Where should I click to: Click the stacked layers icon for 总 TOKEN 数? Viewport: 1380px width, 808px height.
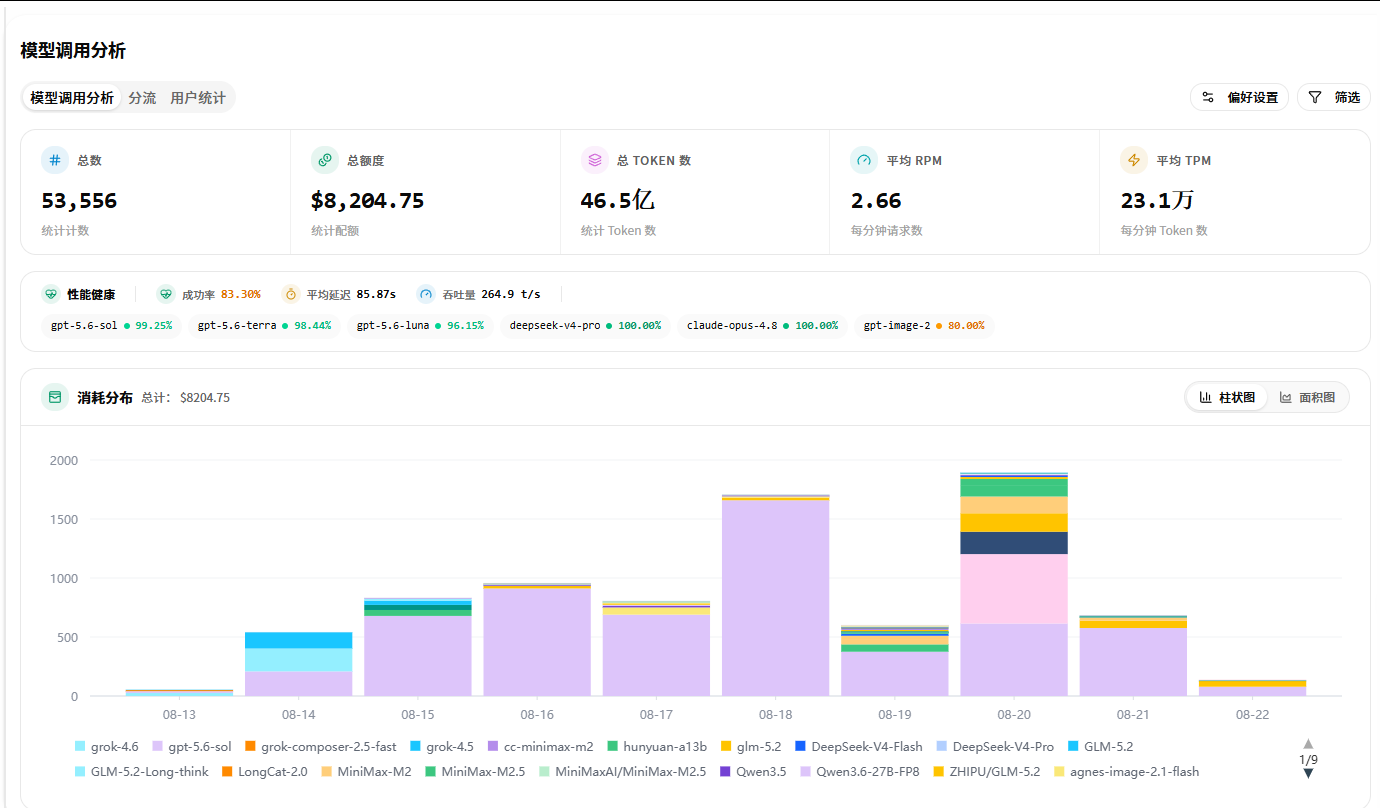595,160
